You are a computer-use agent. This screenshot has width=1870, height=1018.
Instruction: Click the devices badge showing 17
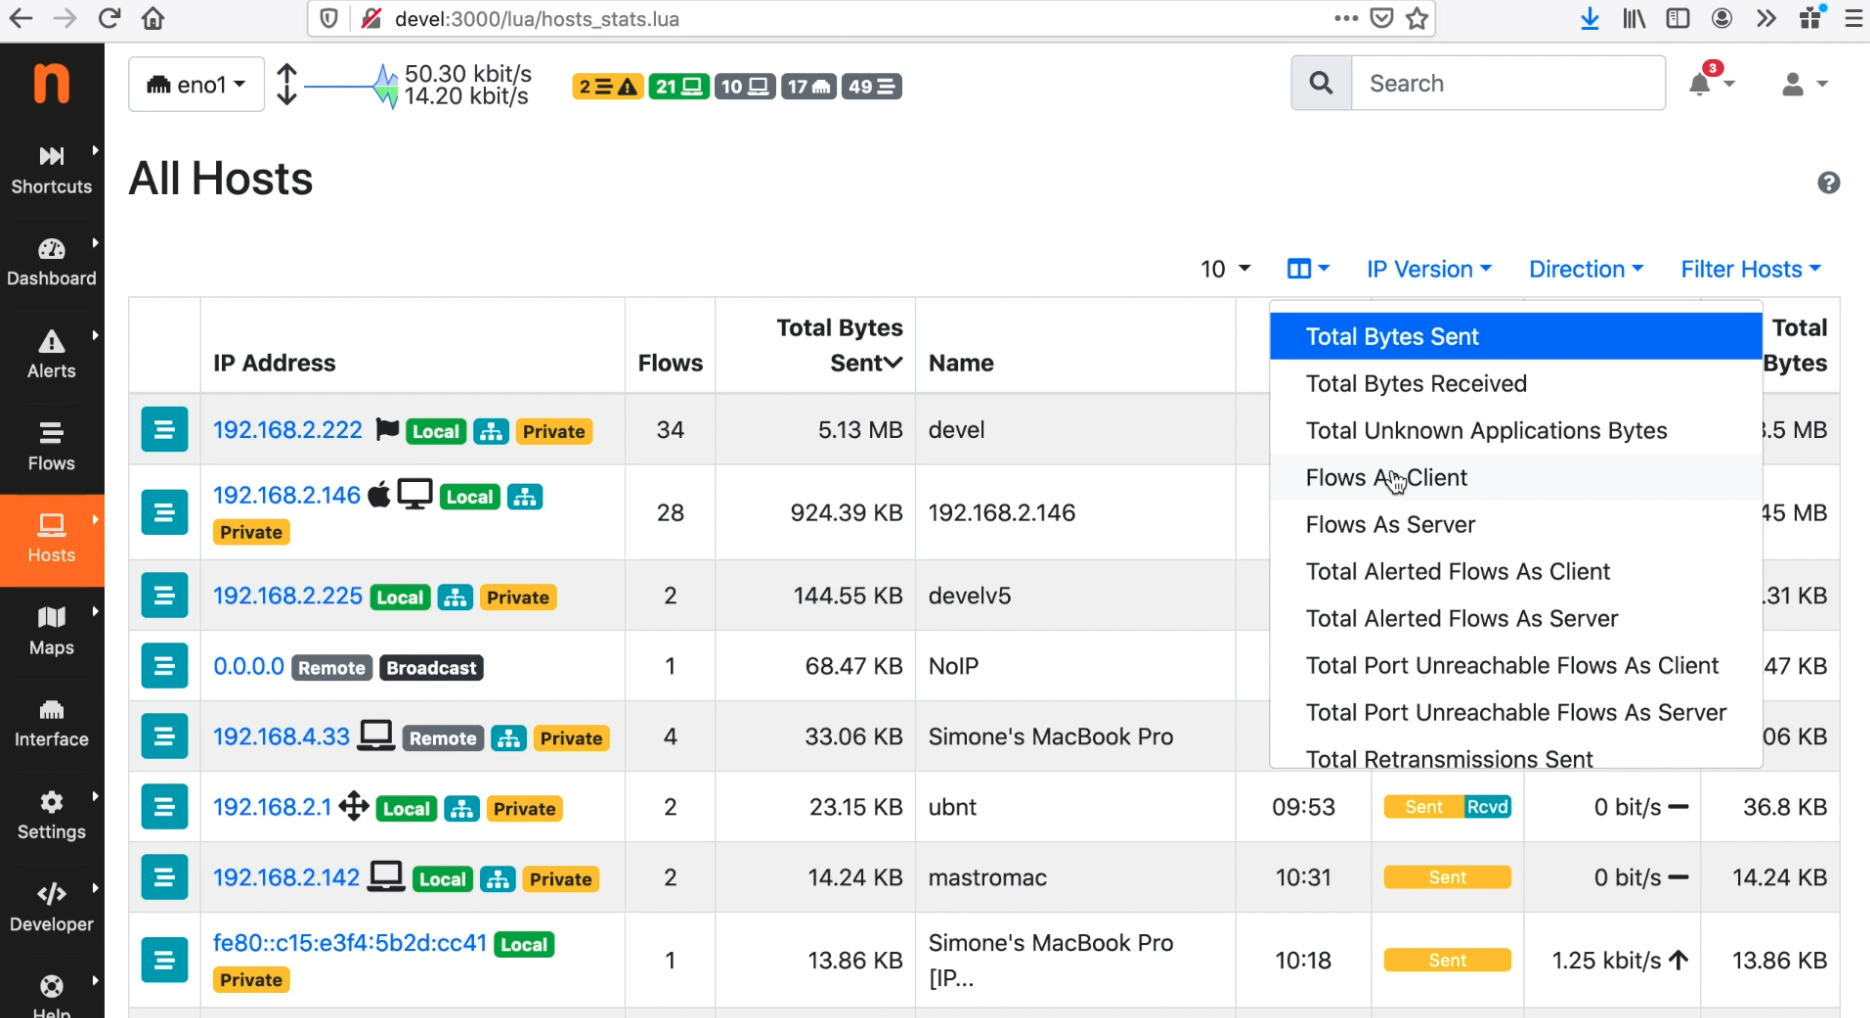pyautogui.click(x=809, y=87)
